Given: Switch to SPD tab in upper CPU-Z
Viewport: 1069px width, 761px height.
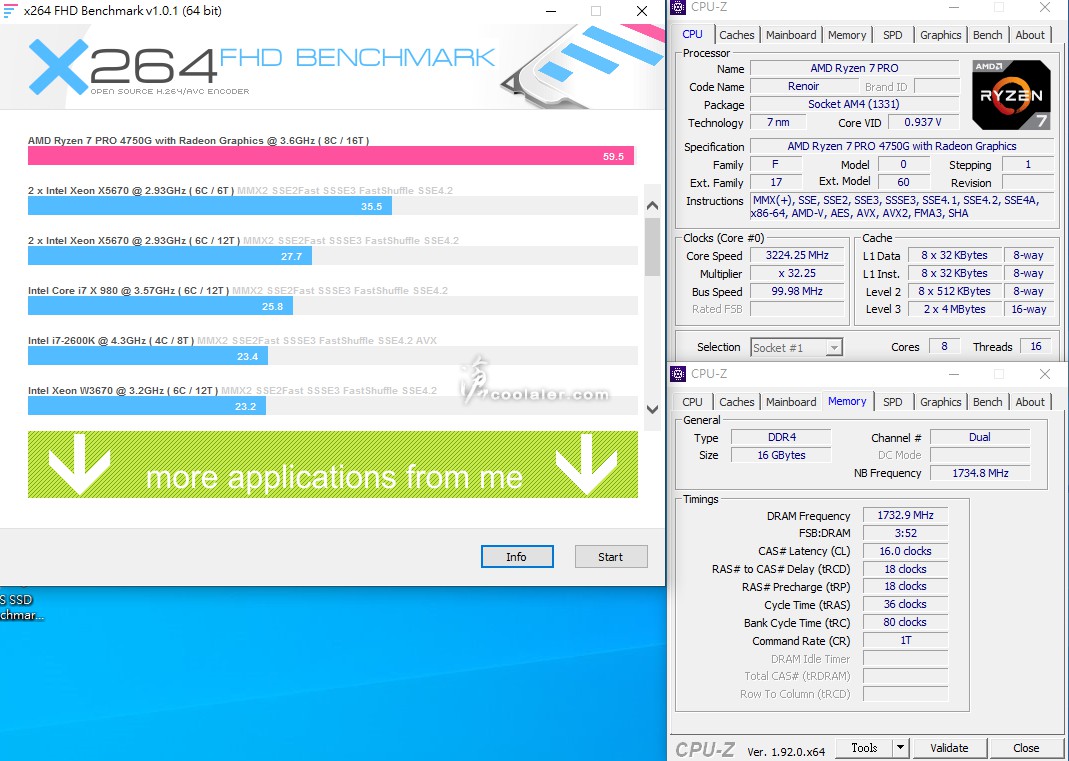Looking at the screenshot, I should [892, 35].
